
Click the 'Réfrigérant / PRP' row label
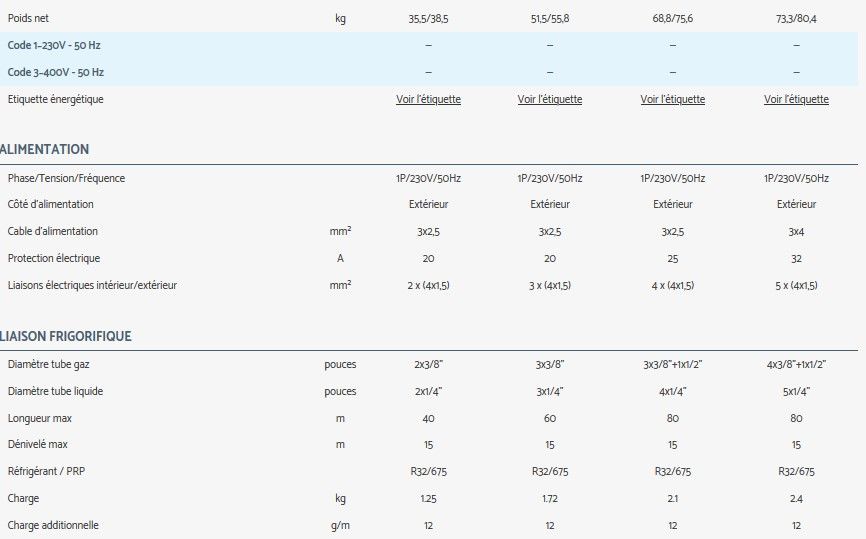[47, 471]
